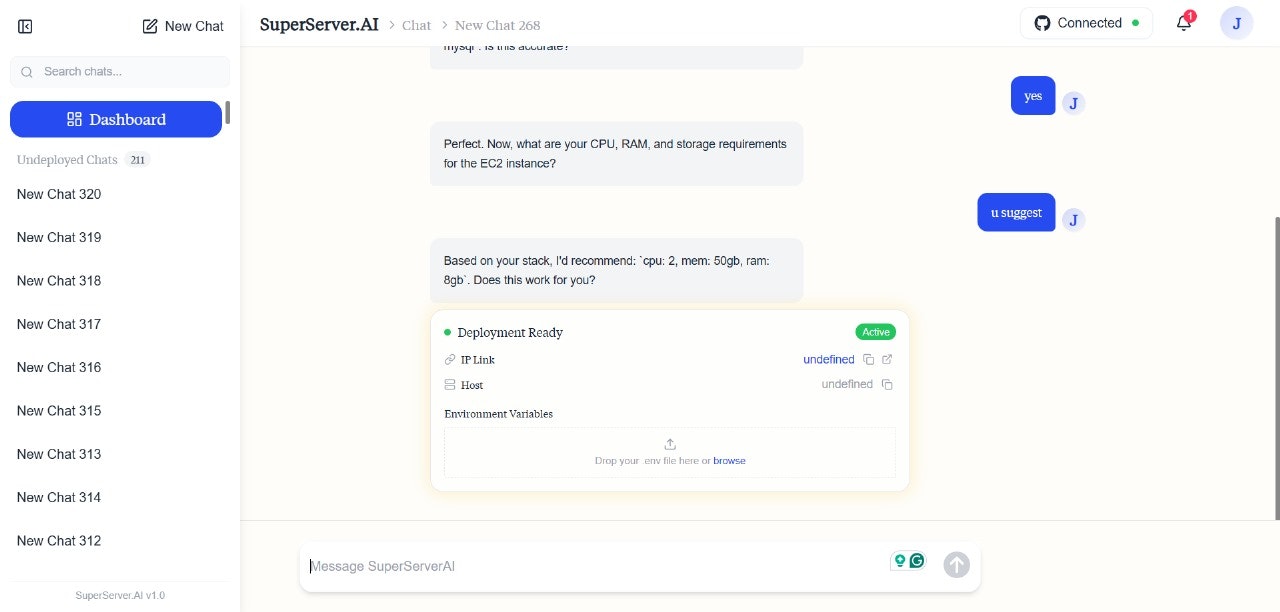
Task: Expand the Undeployed Chats section
Action: 67,160
